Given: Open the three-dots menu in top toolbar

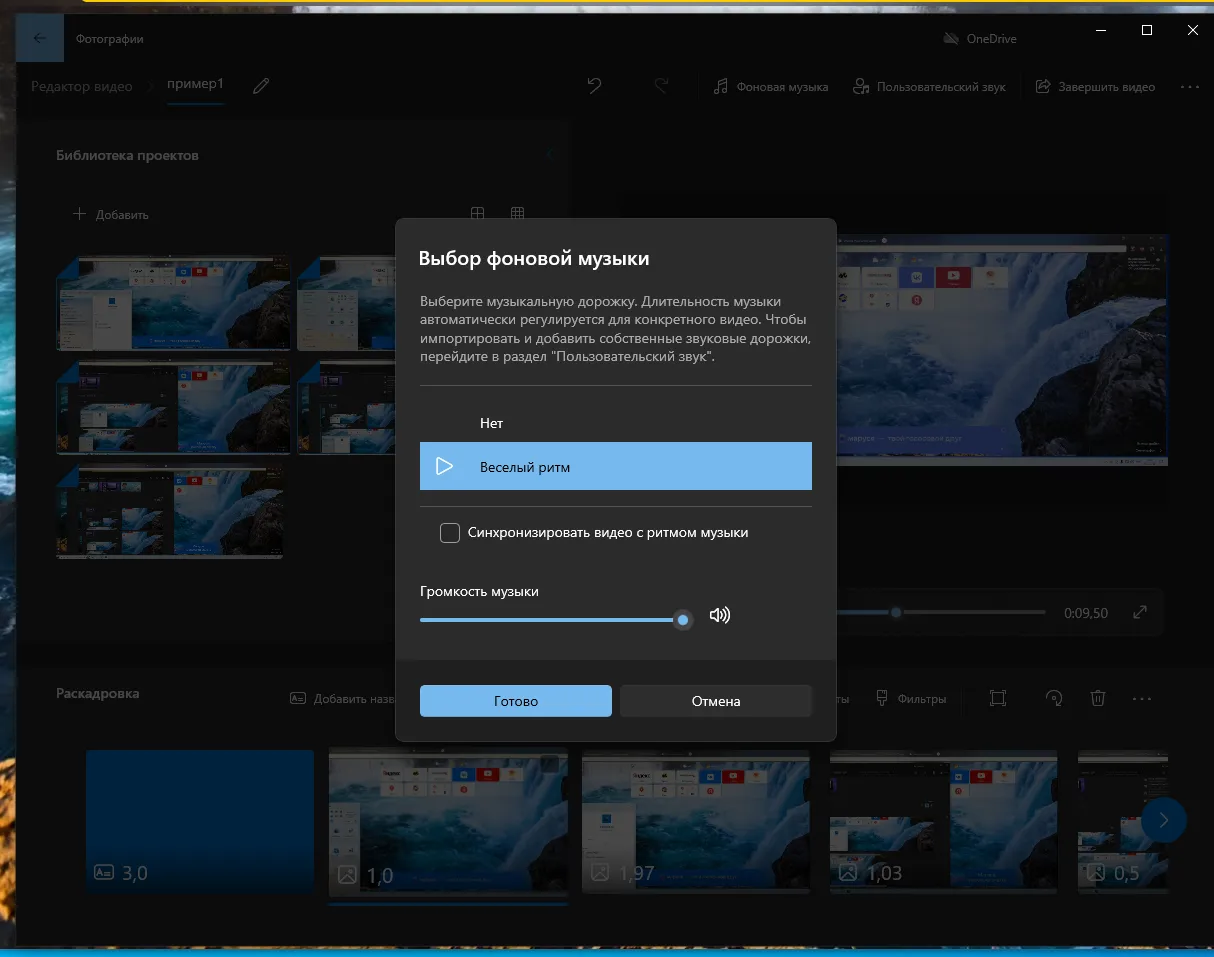Looking at the screenshot, I should pyautogui.click(x=1189, y=87).
